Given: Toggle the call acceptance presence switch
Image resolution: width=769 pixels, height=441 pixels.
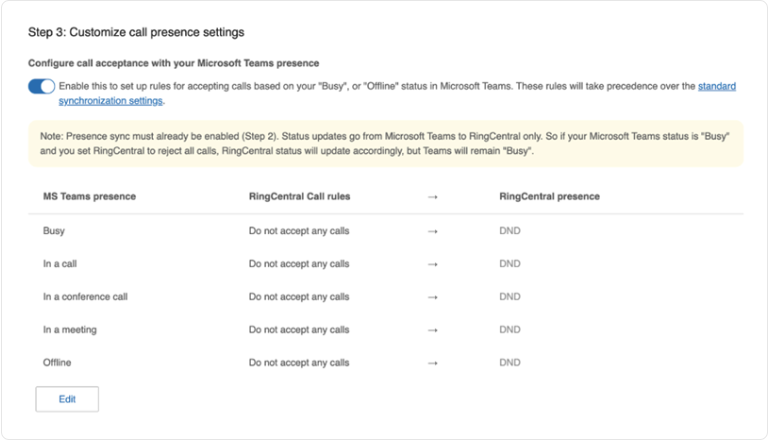Looking at the screenshot, I should point(41,86).
